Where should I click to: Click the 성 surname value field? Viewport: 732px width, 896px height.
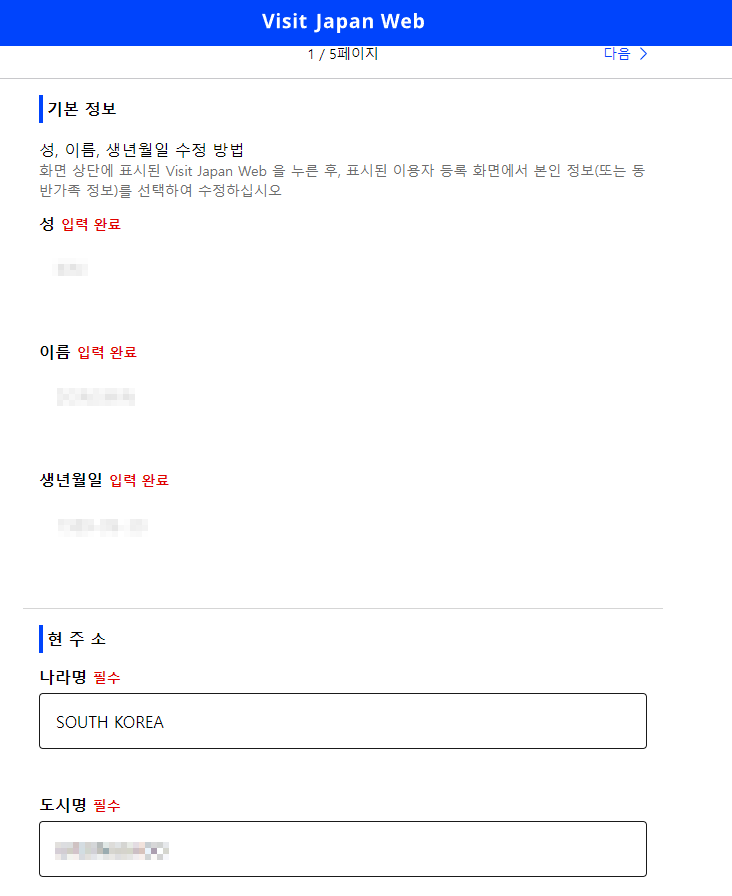pos(69,268)
